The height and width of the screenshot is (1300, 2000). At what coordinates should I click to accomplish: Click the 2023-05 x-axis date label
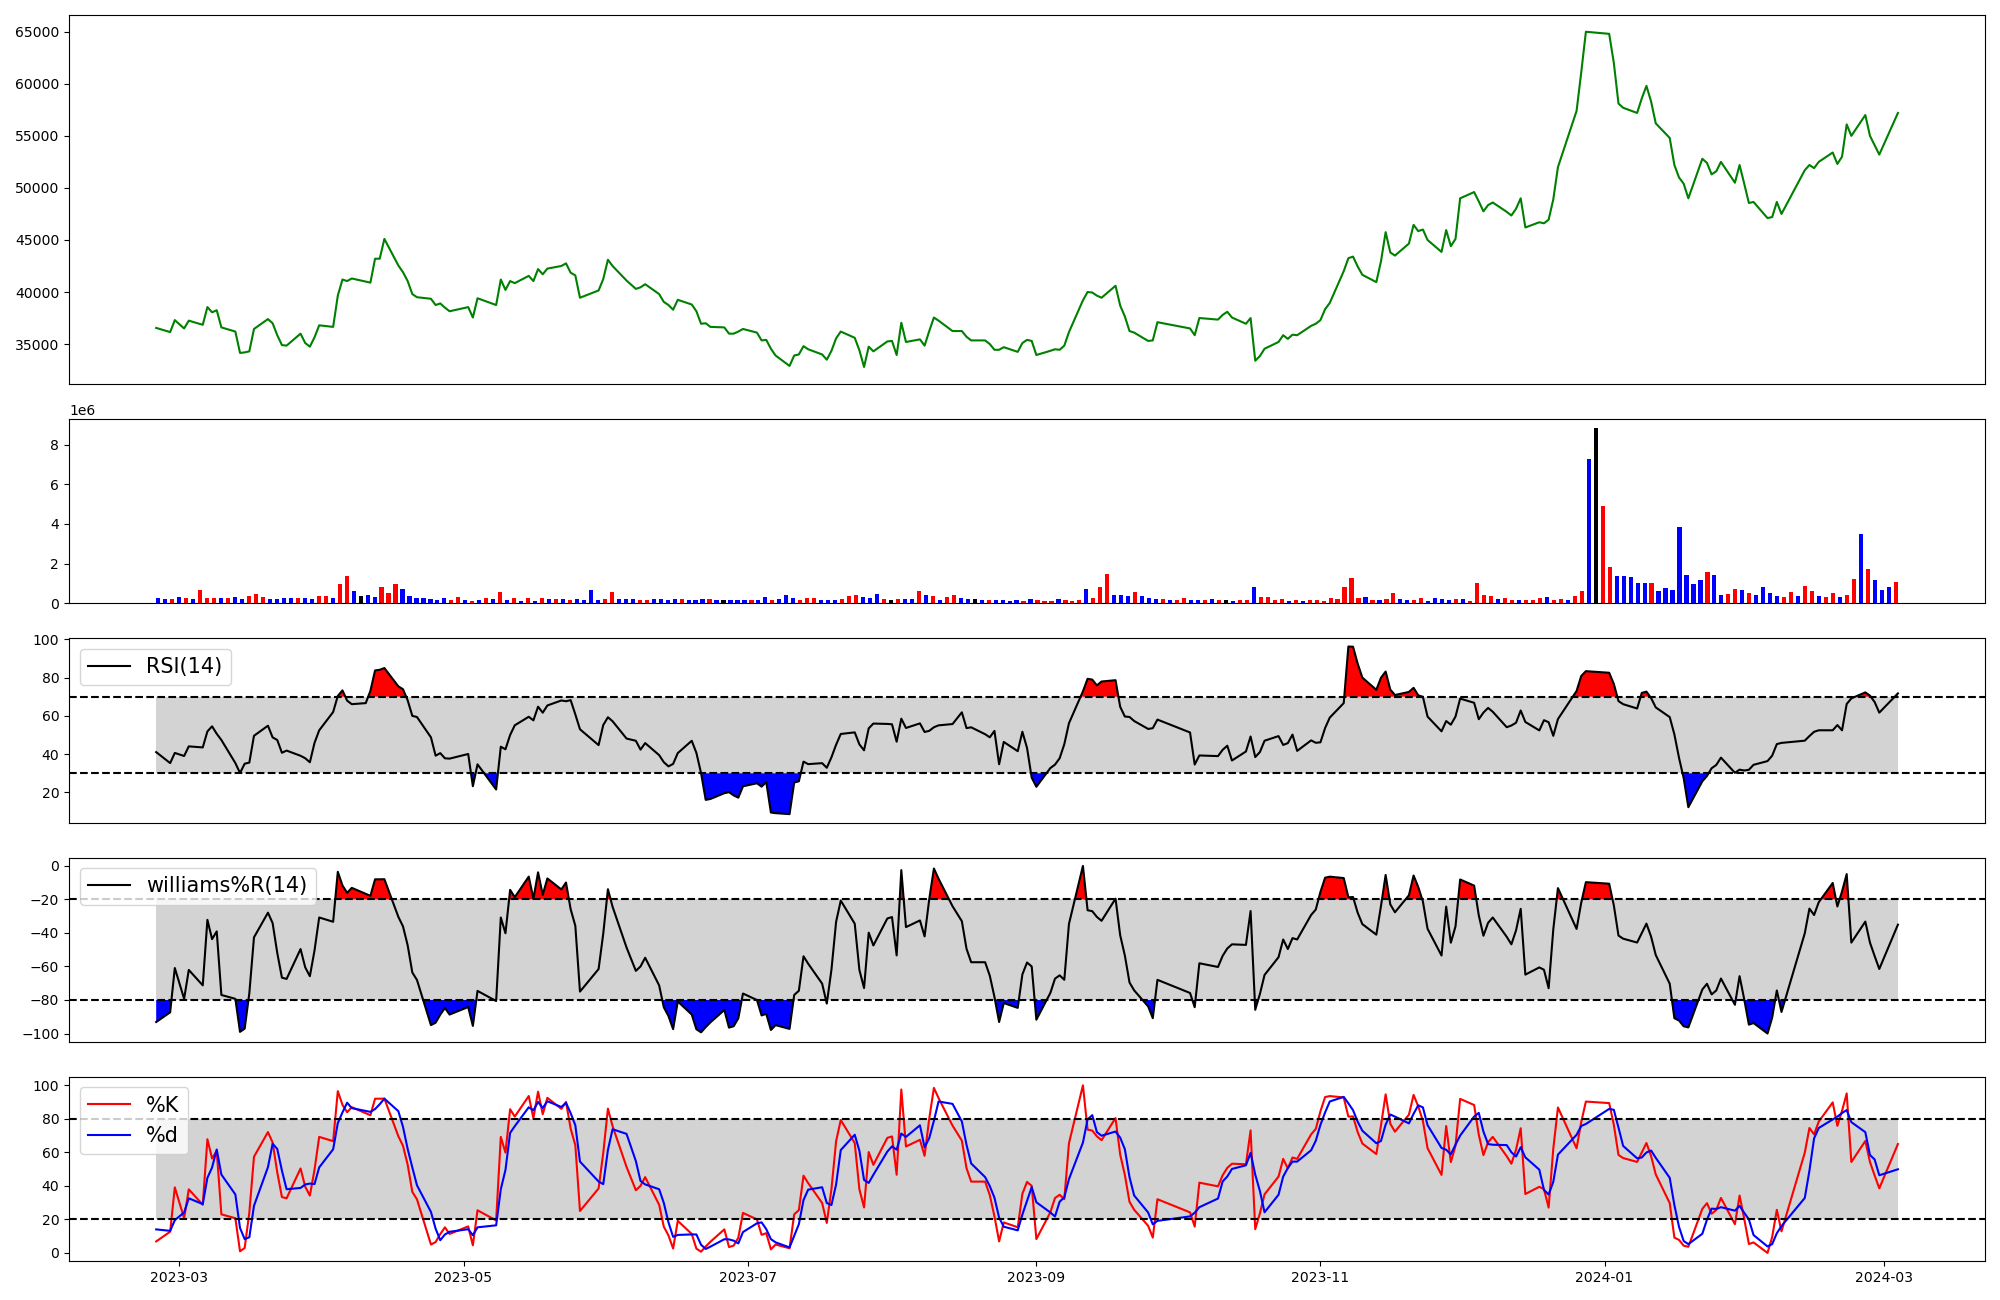click(464, 1277)
